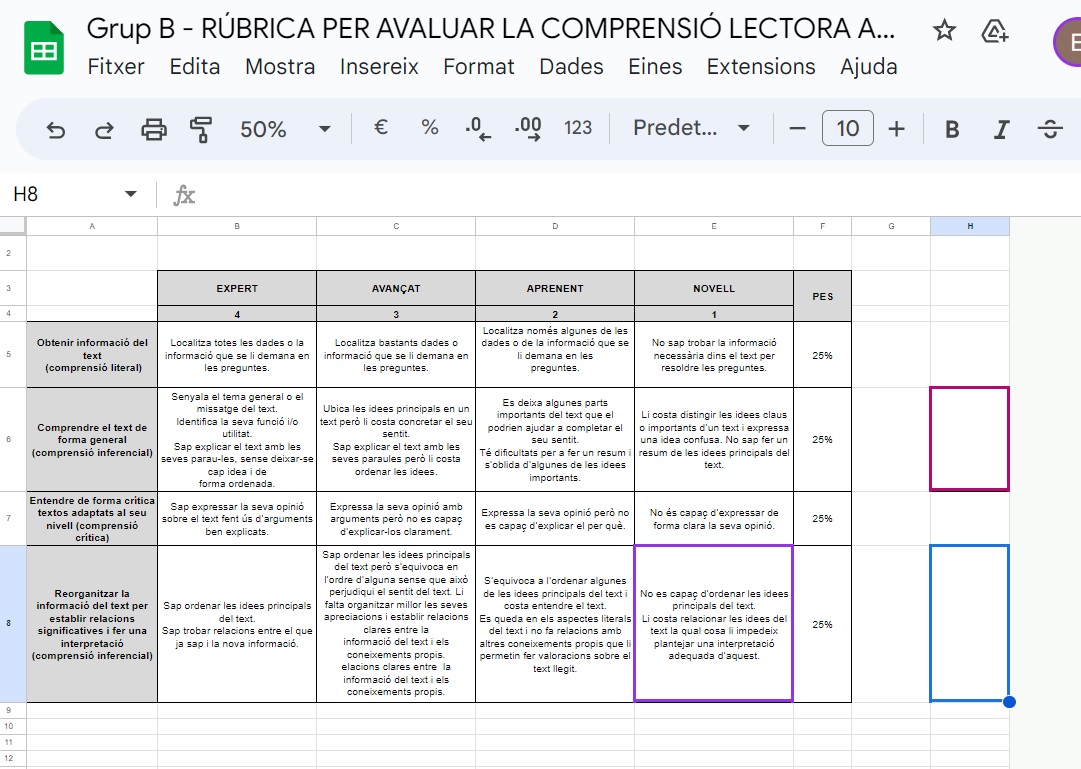The width and height of the screenshot is (1081, 769).
Task: Click the formula bar fx field
Action: 184,194
